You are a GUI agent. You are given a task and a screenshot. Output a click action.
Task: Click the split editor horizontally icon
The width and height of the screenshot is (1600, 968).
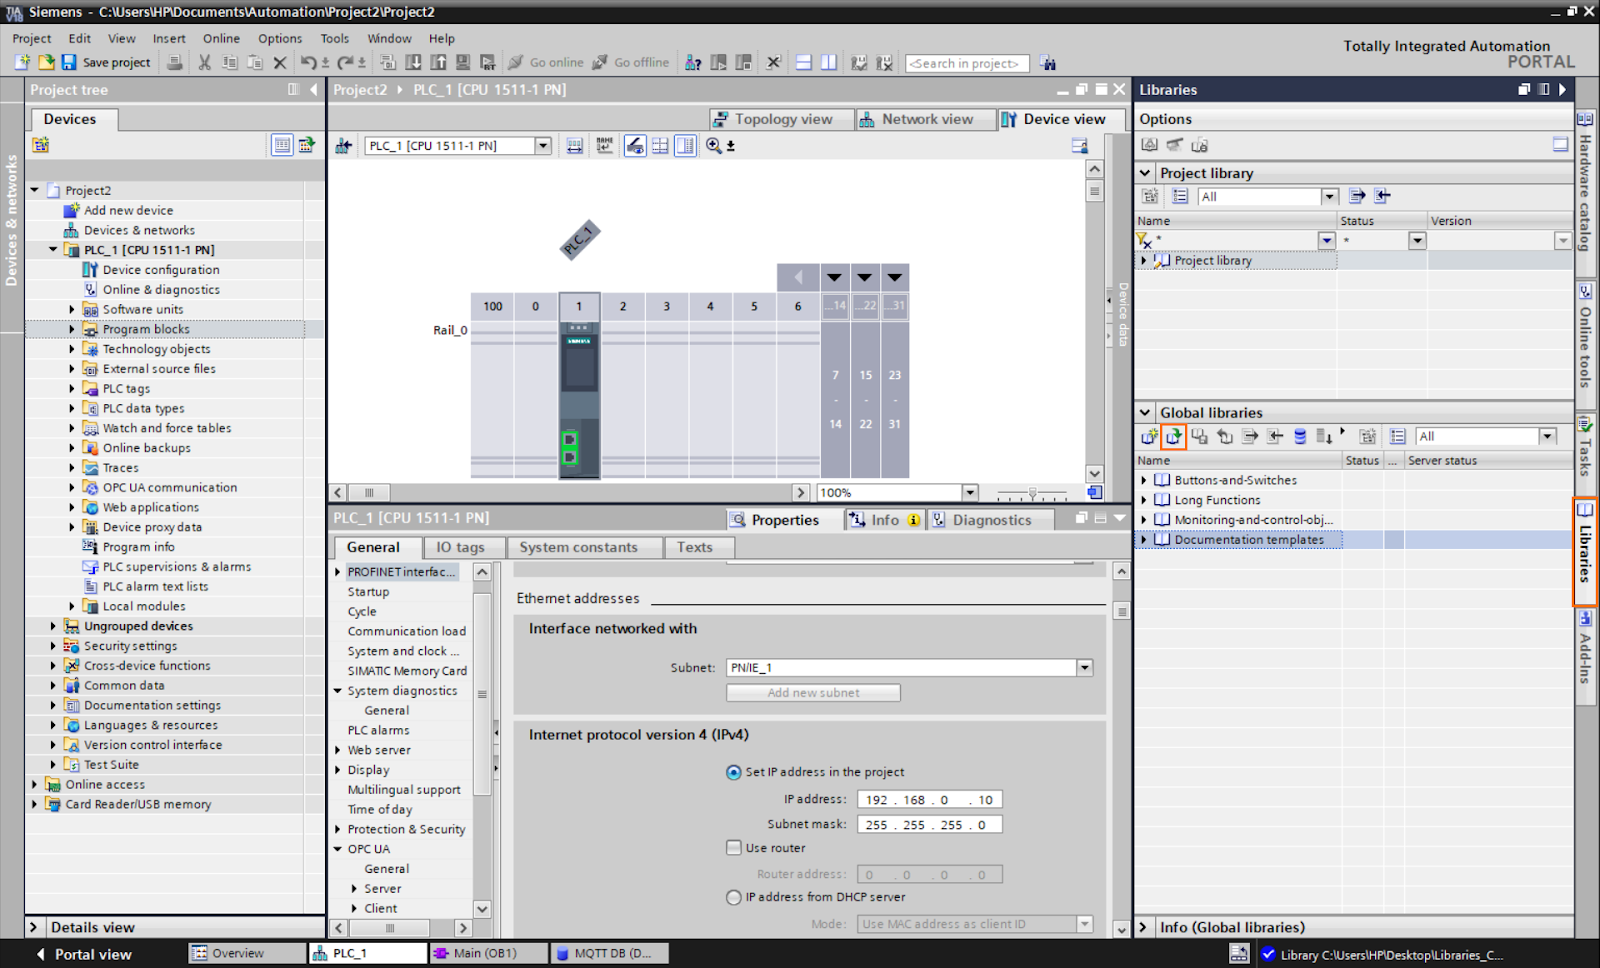click(804, 62)
